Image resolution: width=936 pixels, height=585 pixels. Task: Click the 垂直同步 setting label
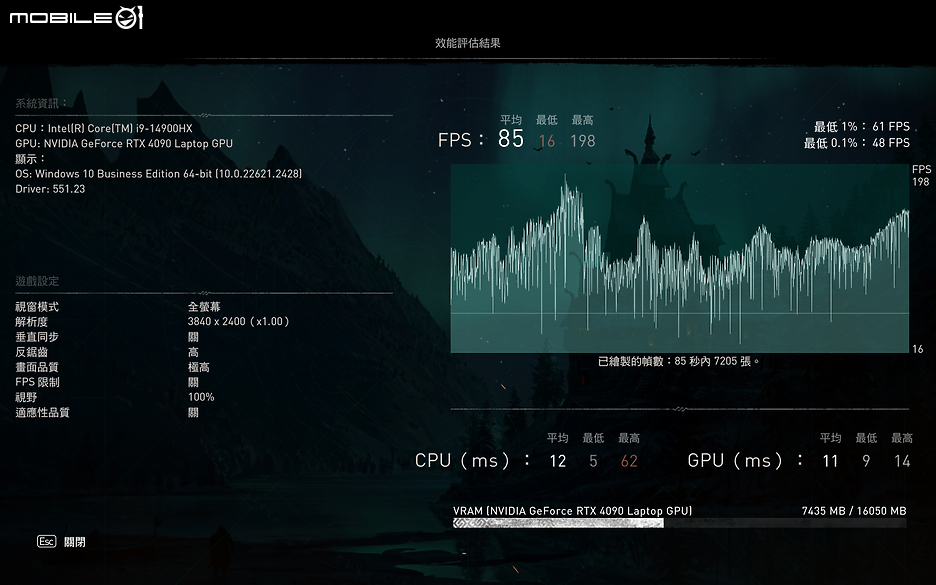click(37, 337)
